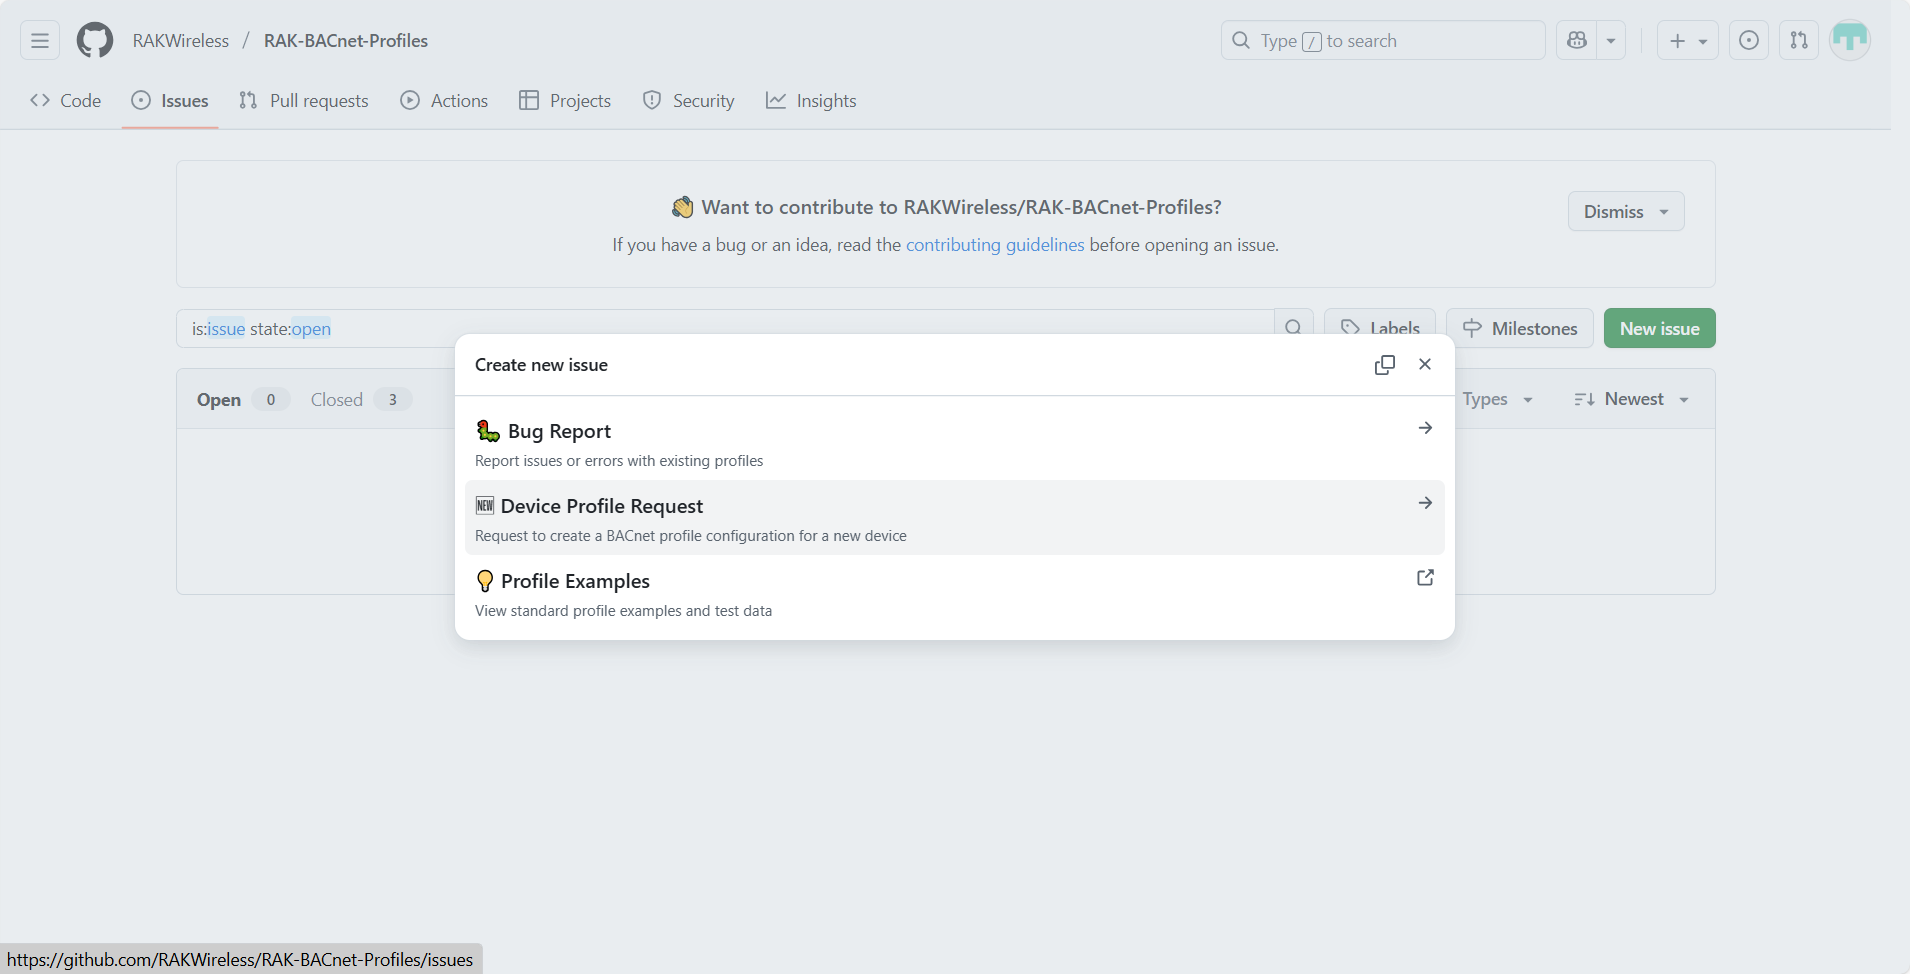The image size is (1910, 974).
Task: Open Profile Examples external link icon
Action: click(x=1424, y=577)
